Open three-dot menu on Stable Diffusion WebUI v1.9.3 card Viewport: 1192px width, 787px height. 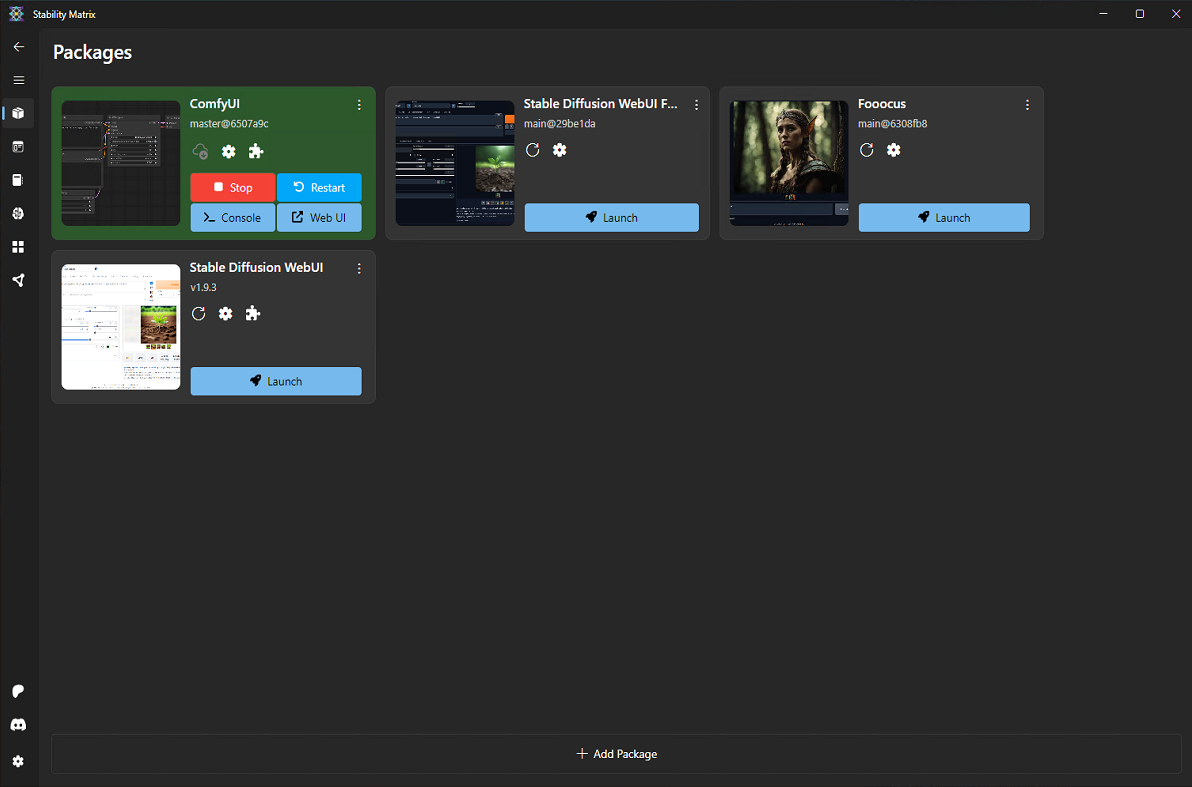[360, 268]
